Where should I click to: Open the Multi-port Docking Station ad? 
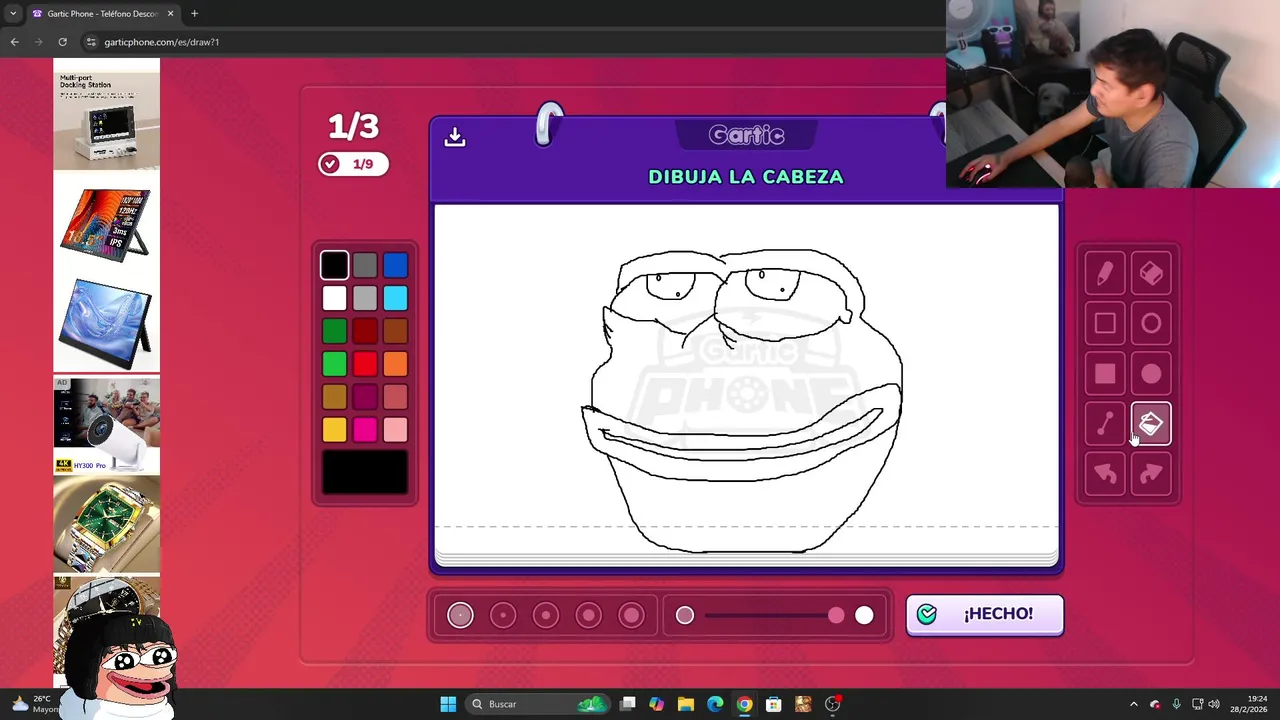pos(106,115)
